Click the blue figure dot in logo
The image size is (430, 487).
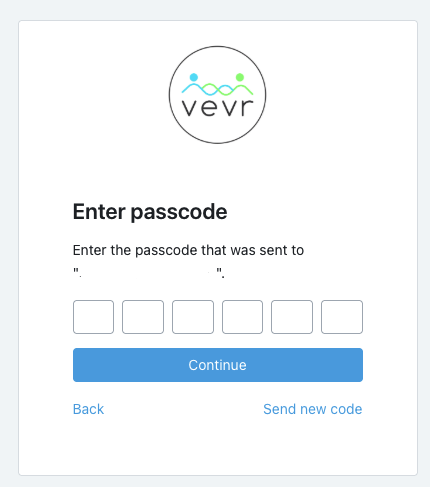click(x=194, y=77)
